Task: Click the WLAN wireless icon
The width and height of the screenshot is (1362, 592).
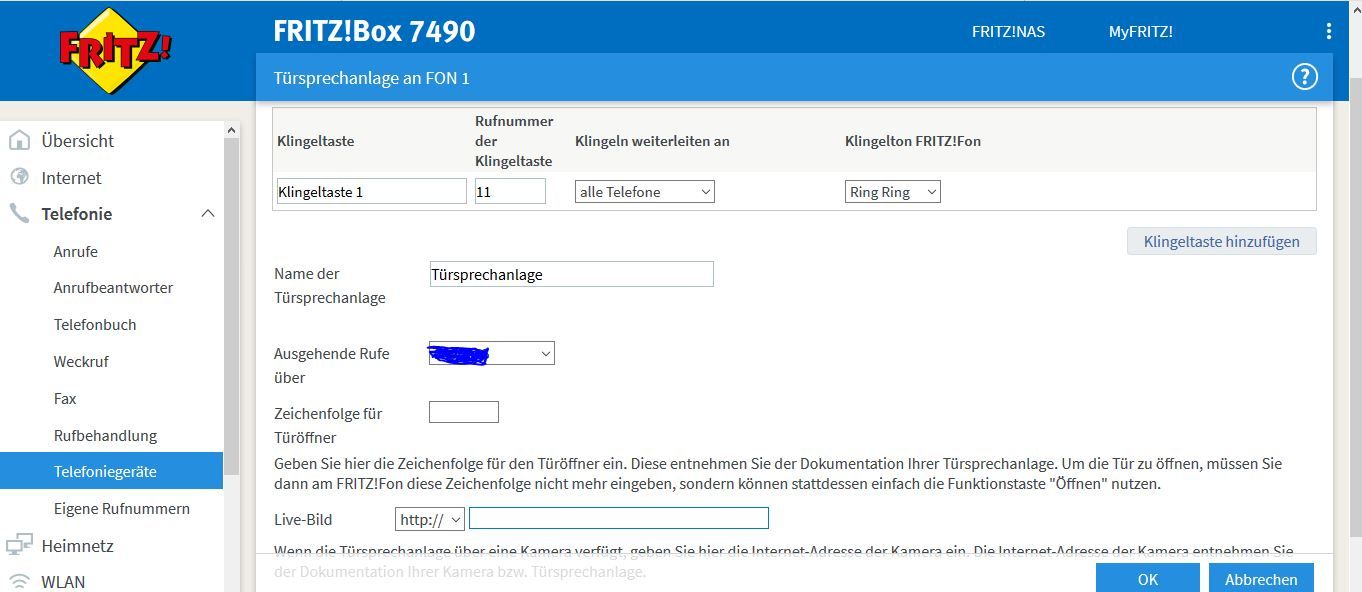Action: [19, 581]
